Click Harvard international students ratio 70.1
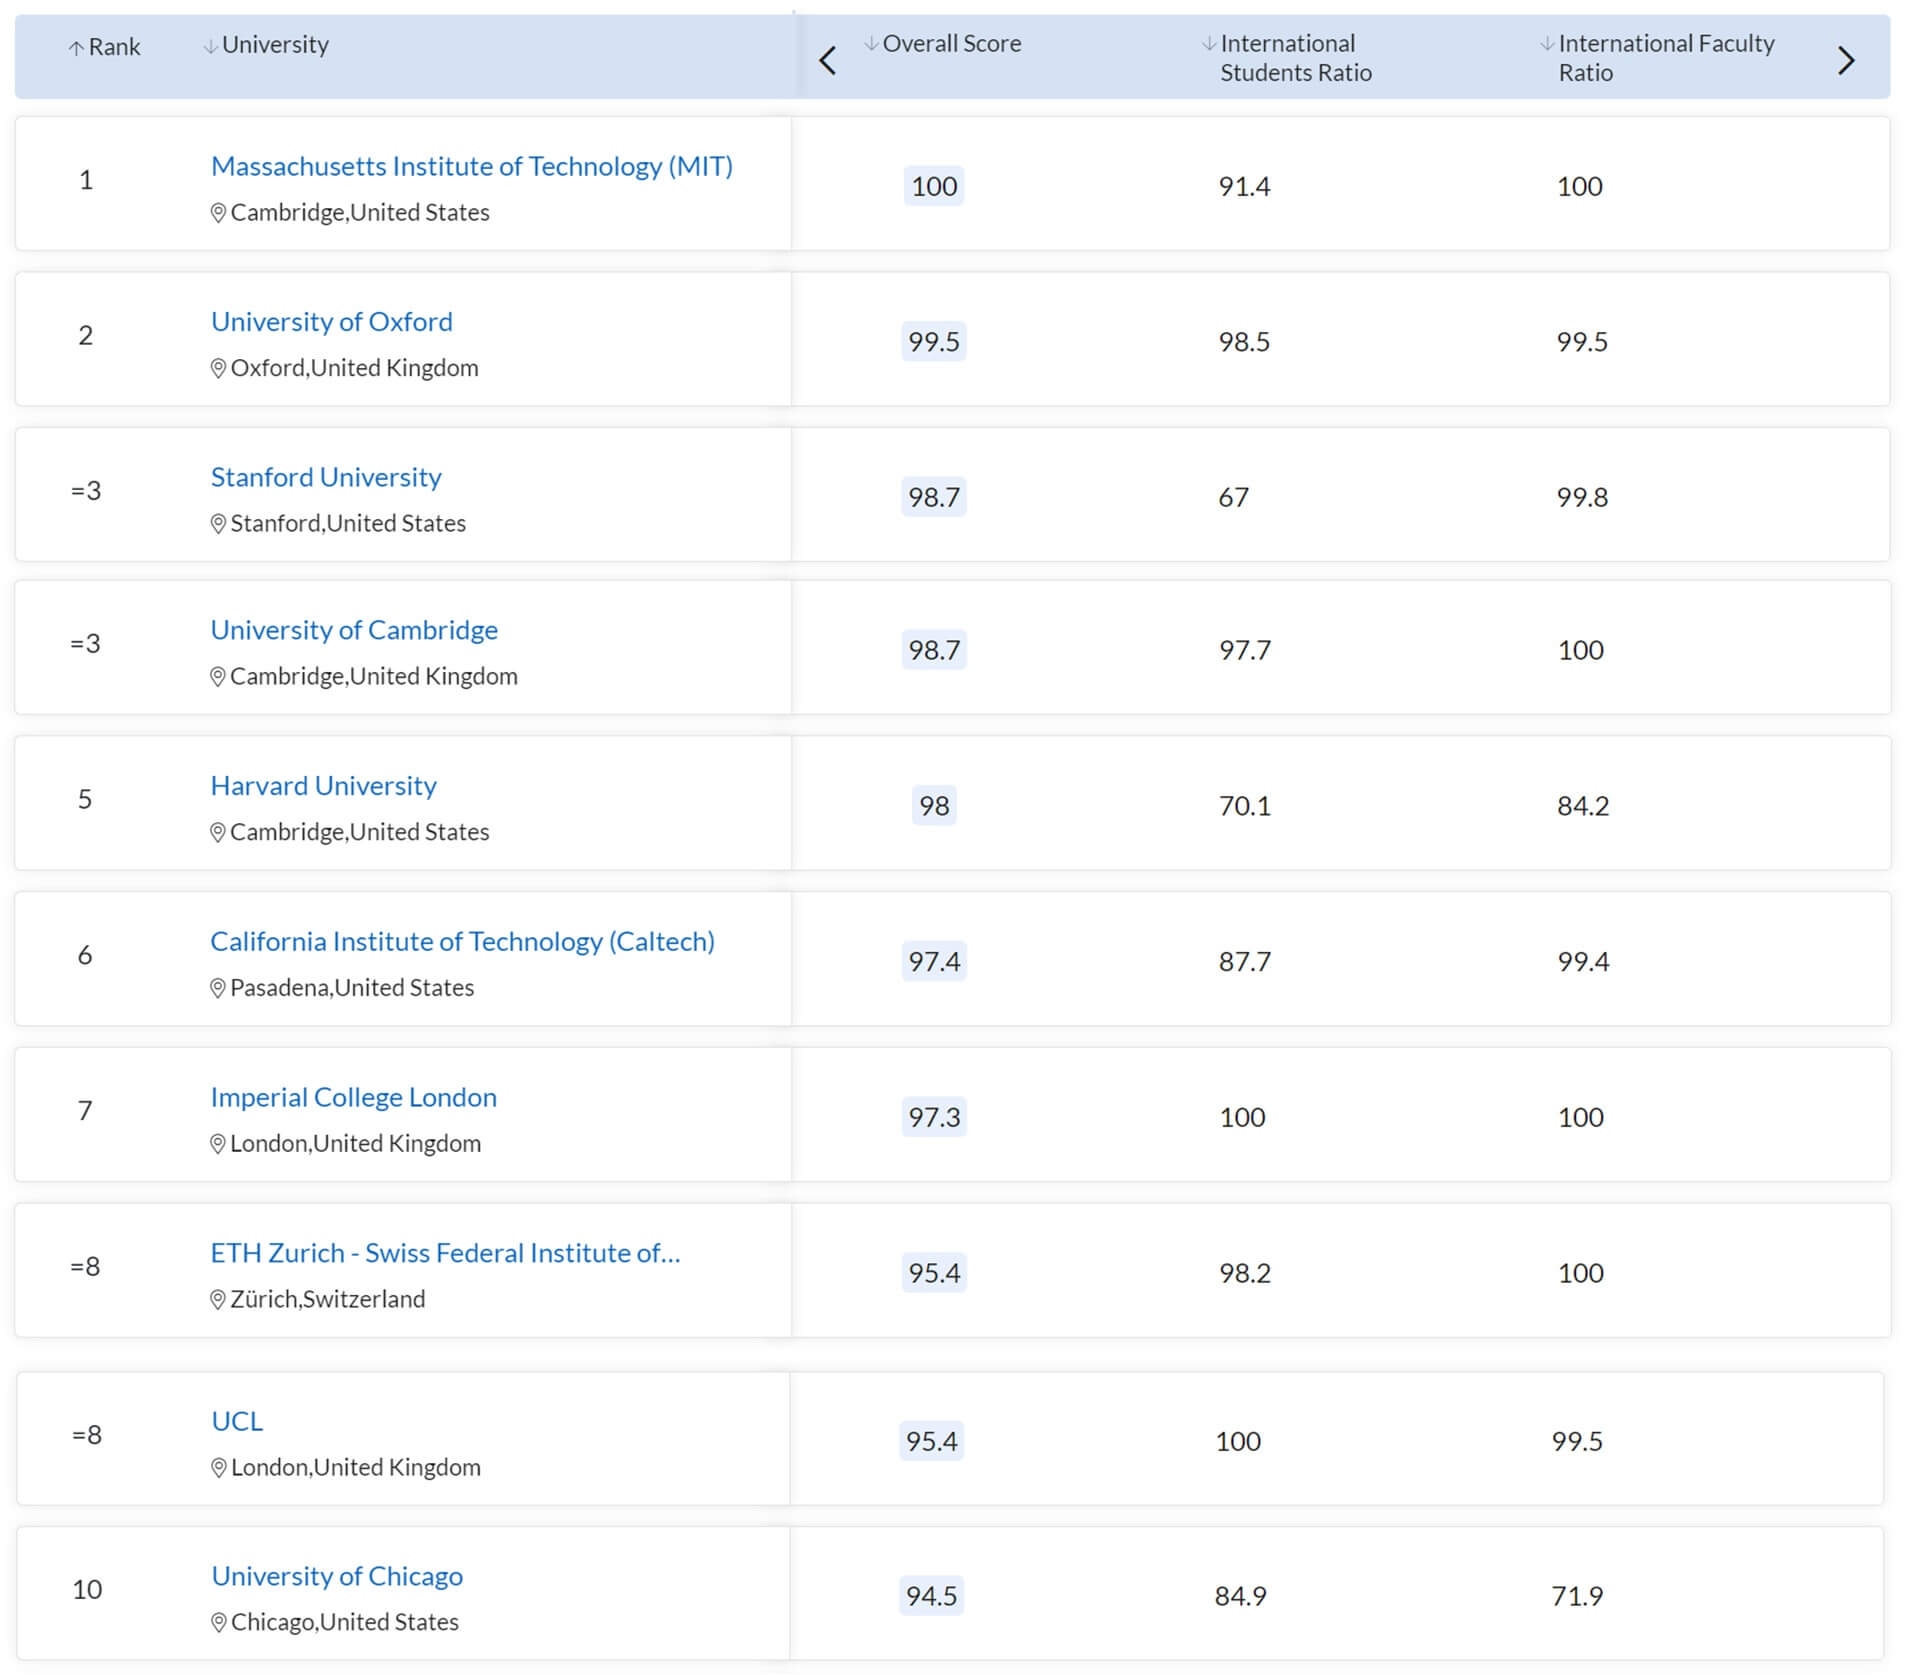 point(1245,806)
